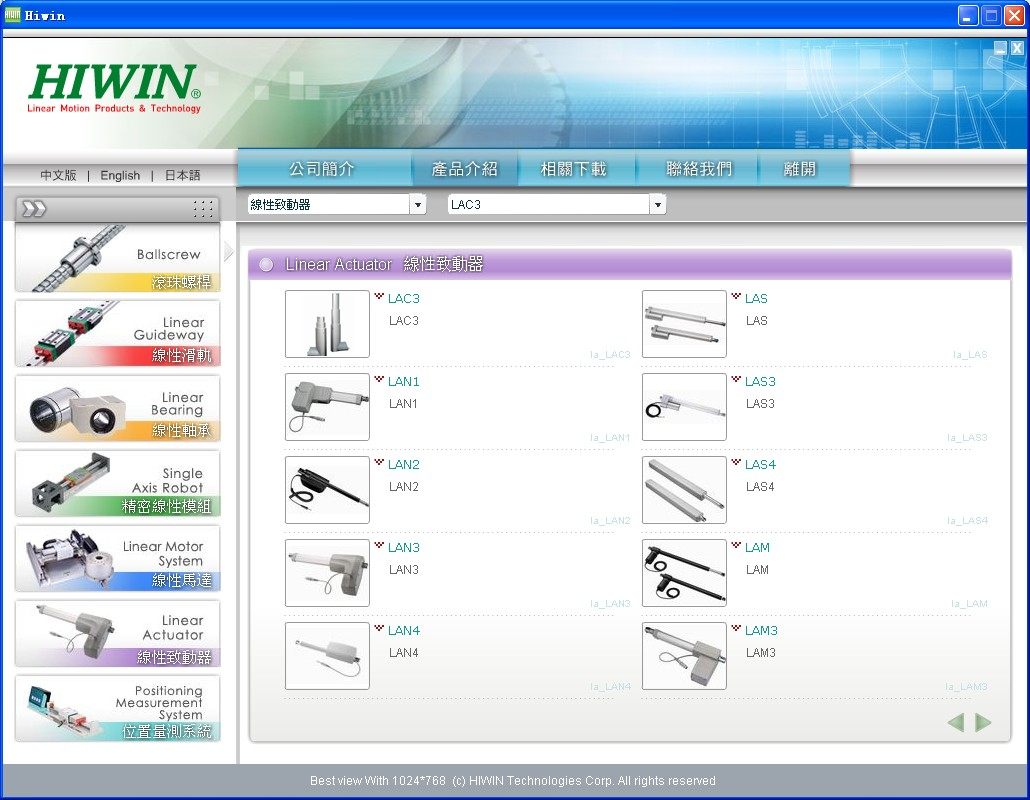Click the la_LAS code label

pos(970,355)
